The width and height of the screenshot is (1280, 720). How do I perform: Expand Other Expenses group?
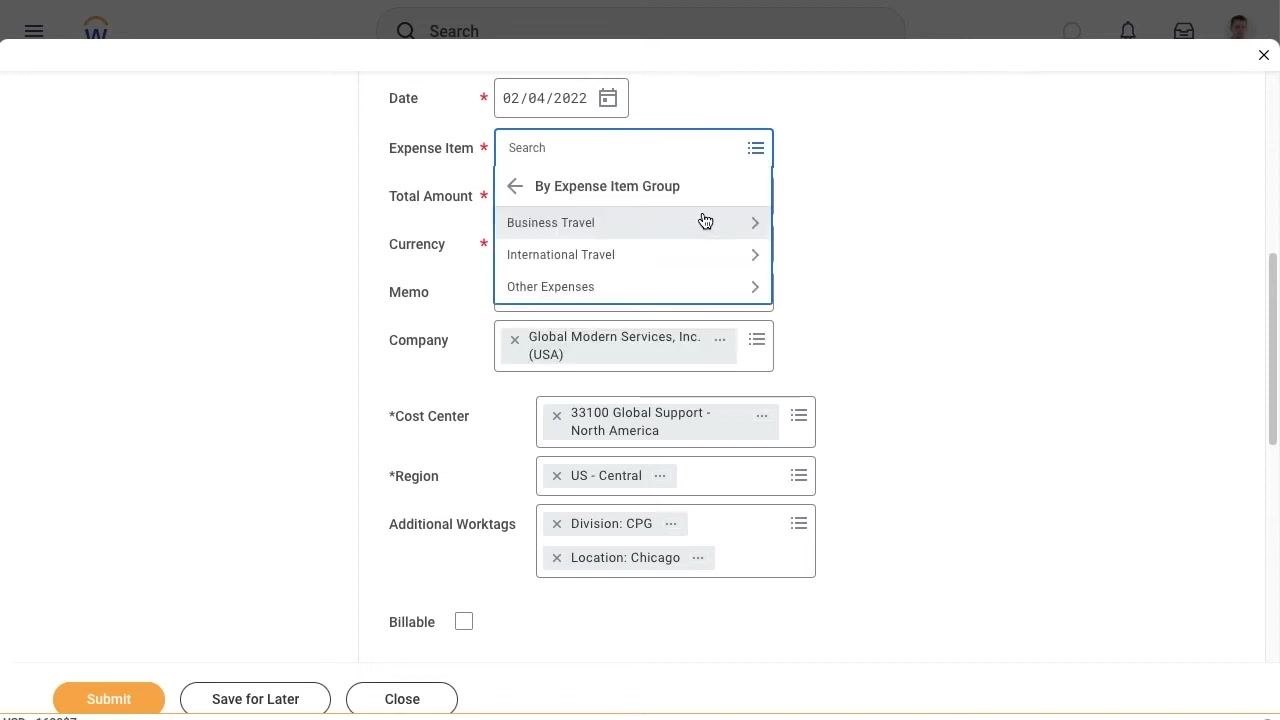pyautogui.click(x=633, y=287)
